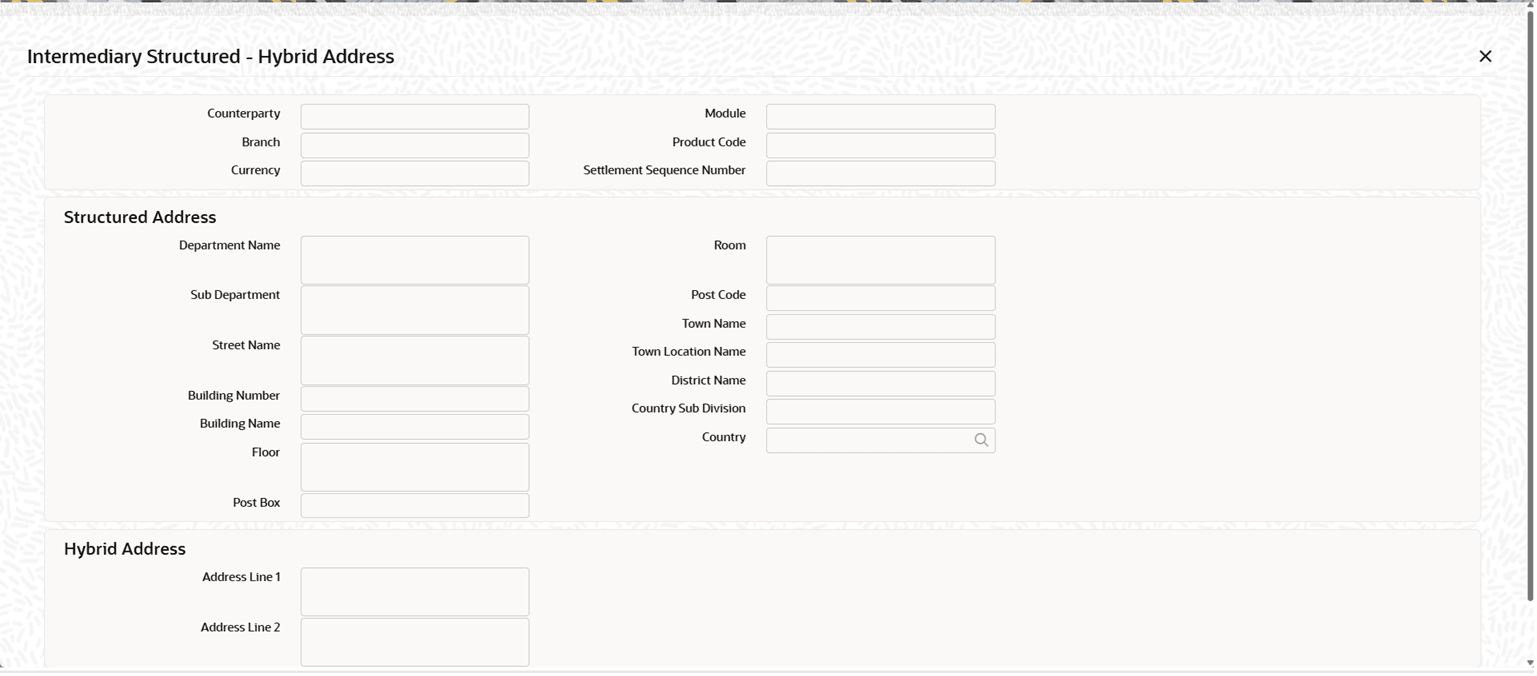Select the Town Location Name field
This screenshot has height=676, width=1537.
coord(880,354)
